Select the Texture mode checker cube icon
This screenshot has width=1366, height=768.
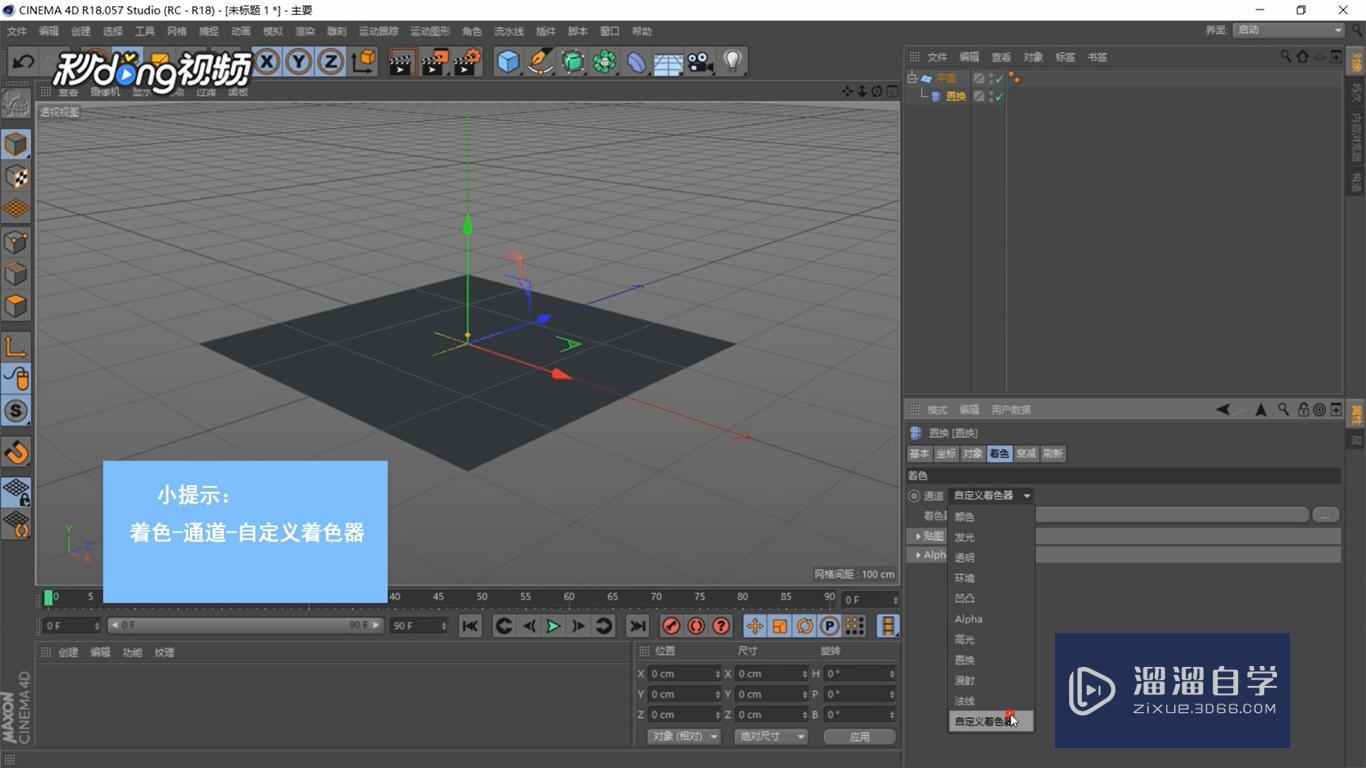(16, 176)
